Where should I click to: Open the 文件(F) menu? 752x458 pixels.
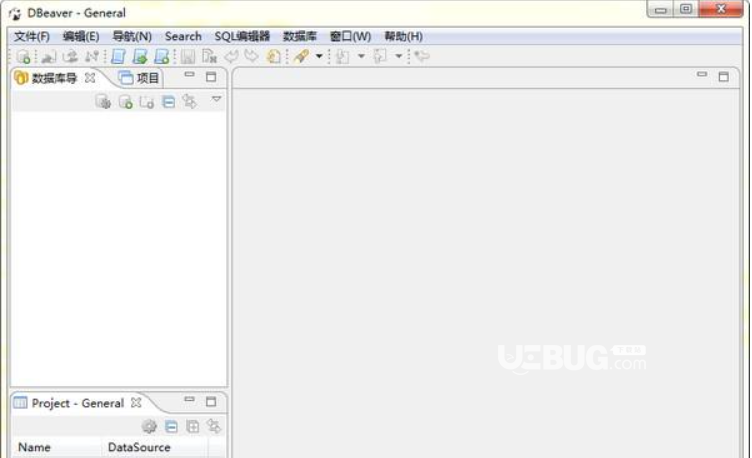pos(32,36)
